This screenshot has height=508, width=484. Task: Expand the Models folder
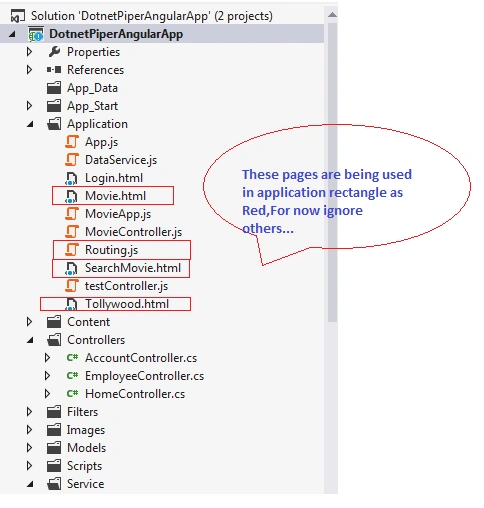[29, 448]
